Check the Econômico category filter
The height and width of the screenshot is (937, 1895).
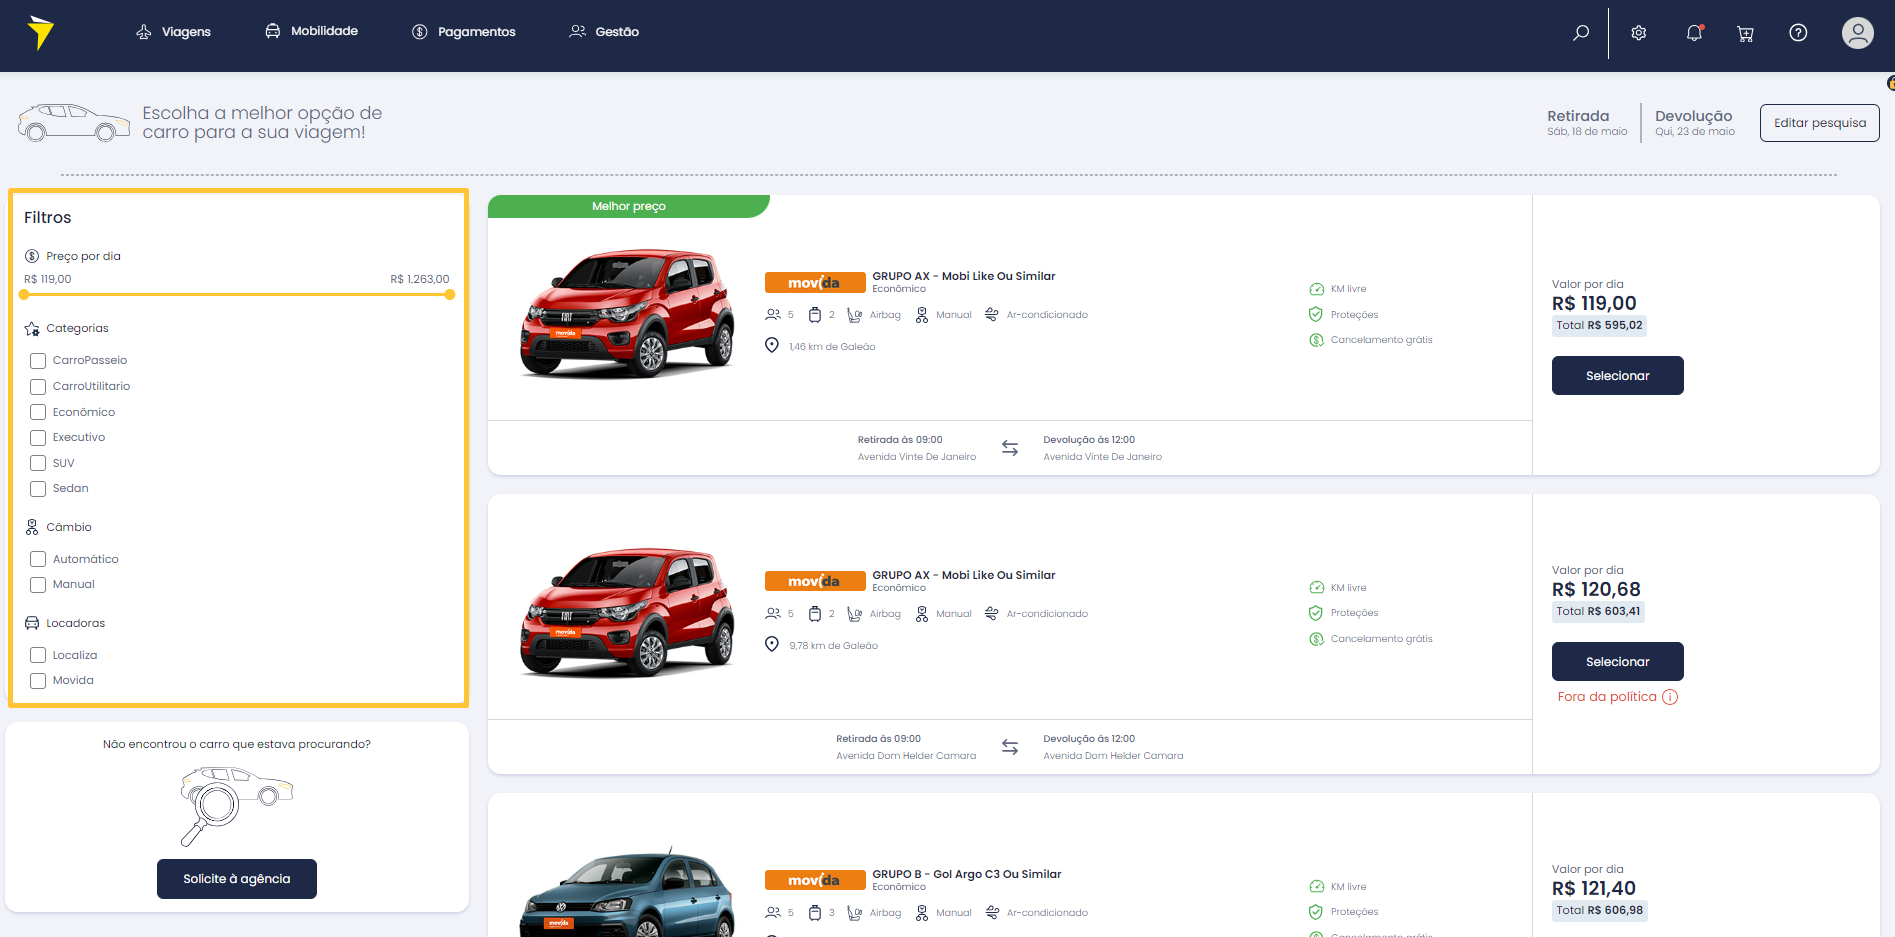[38, 412]
